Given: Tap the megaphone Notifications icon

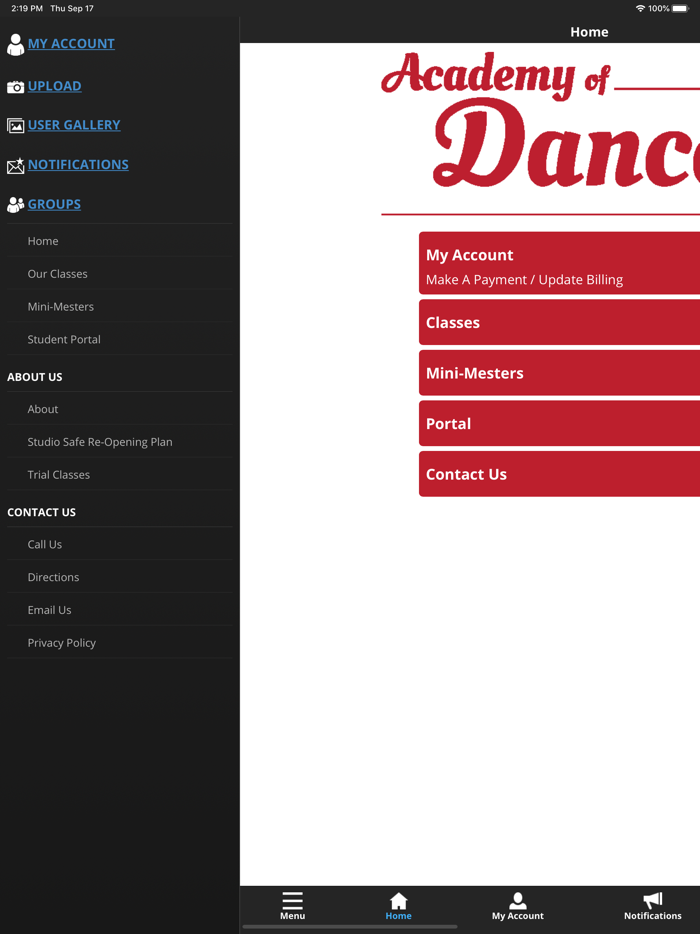Looking at the screenshot, I should coord(653,901).
